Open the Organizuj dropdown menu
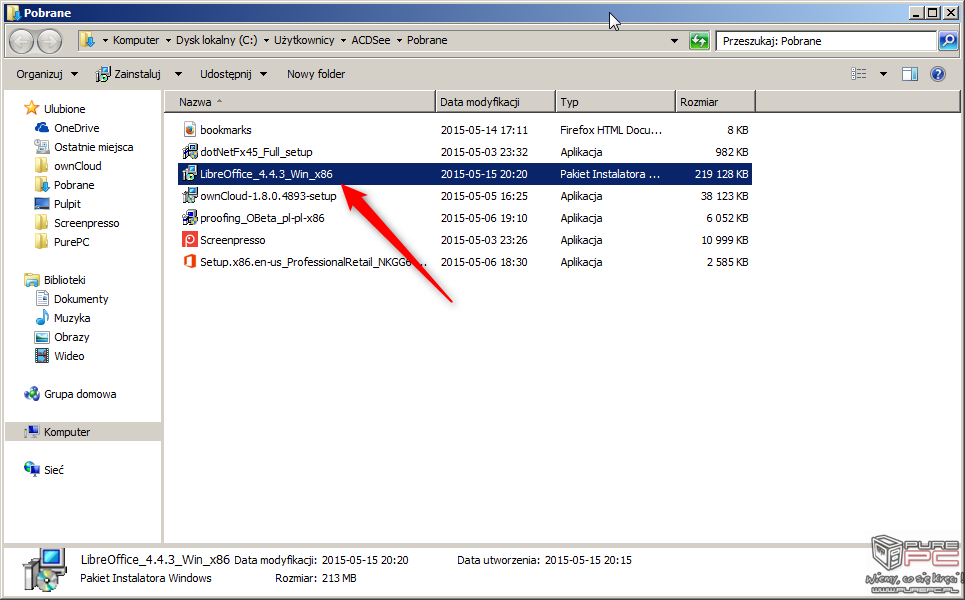 [x=47, y=74]
